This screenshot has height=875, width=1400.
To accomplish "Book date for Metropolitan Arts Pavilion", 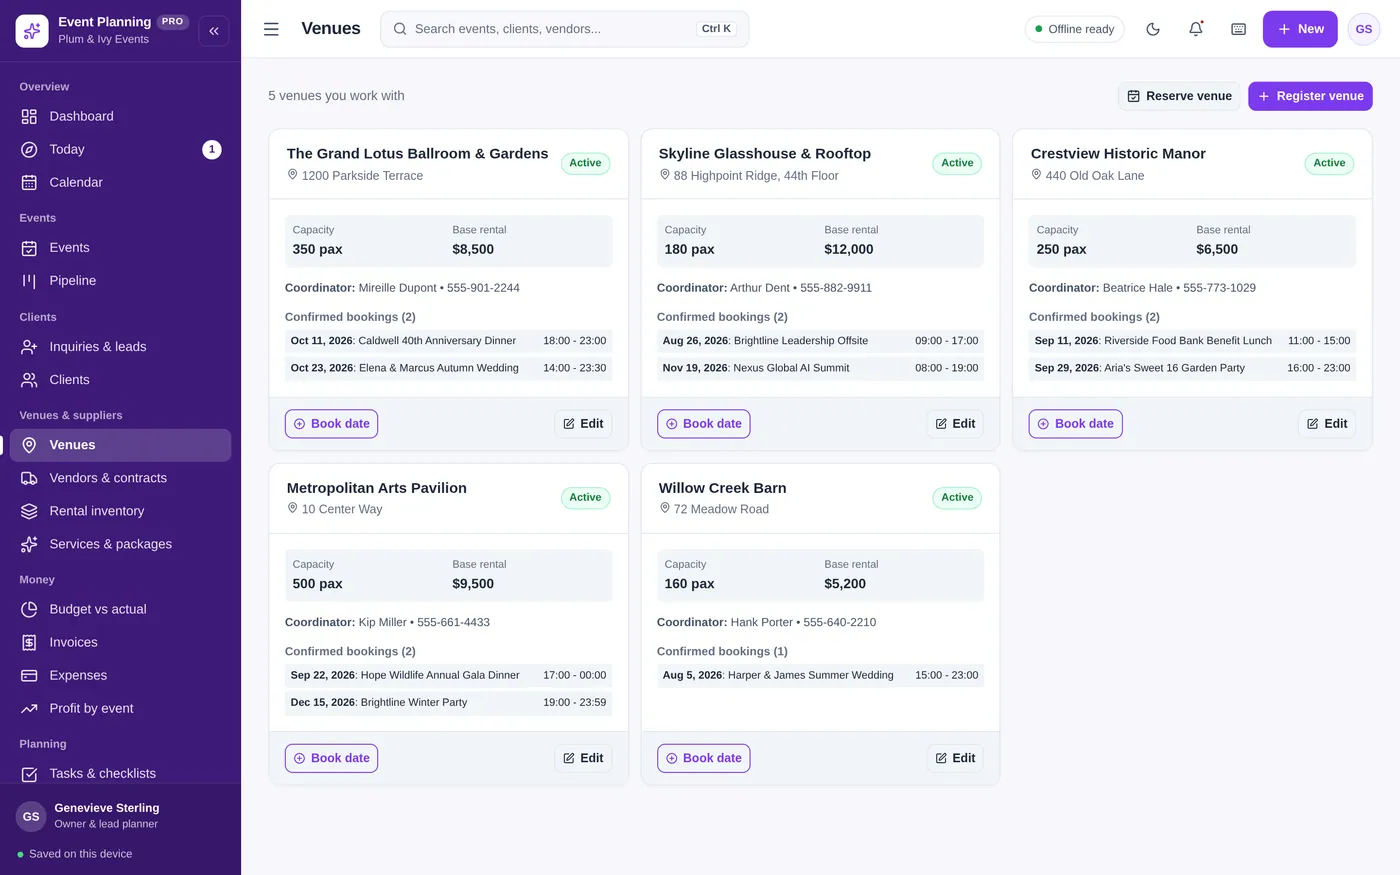I will coord(331,758).
